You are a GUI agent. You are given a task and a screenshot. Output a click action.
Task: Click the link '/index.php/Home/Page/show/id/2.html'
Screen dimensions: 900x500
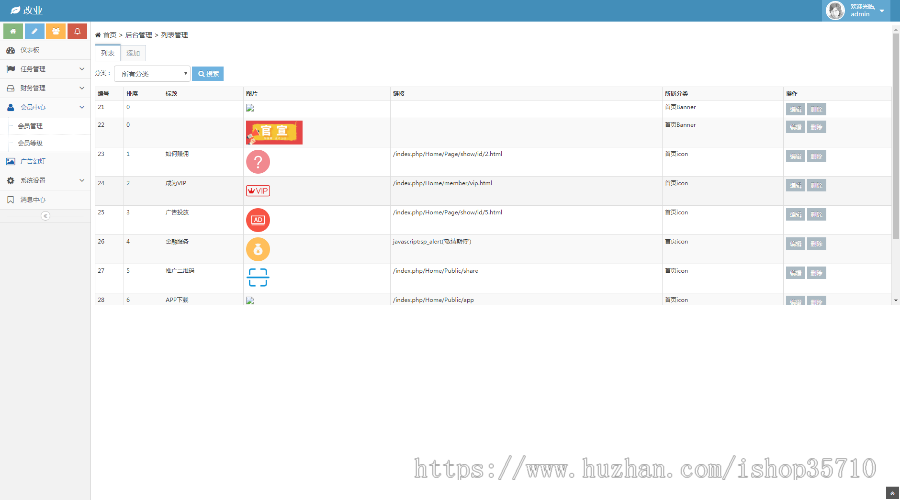[448, 154]
